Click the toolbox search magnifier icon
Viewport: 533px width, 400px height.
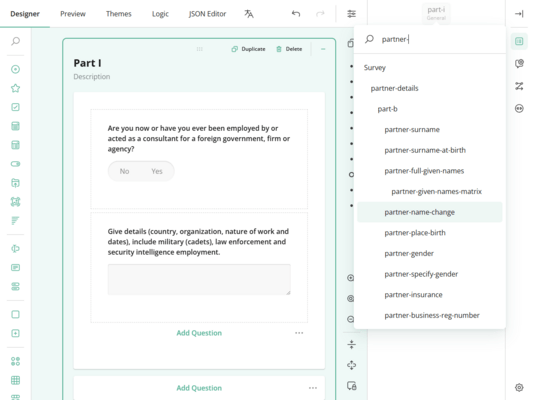pos(15,41)
